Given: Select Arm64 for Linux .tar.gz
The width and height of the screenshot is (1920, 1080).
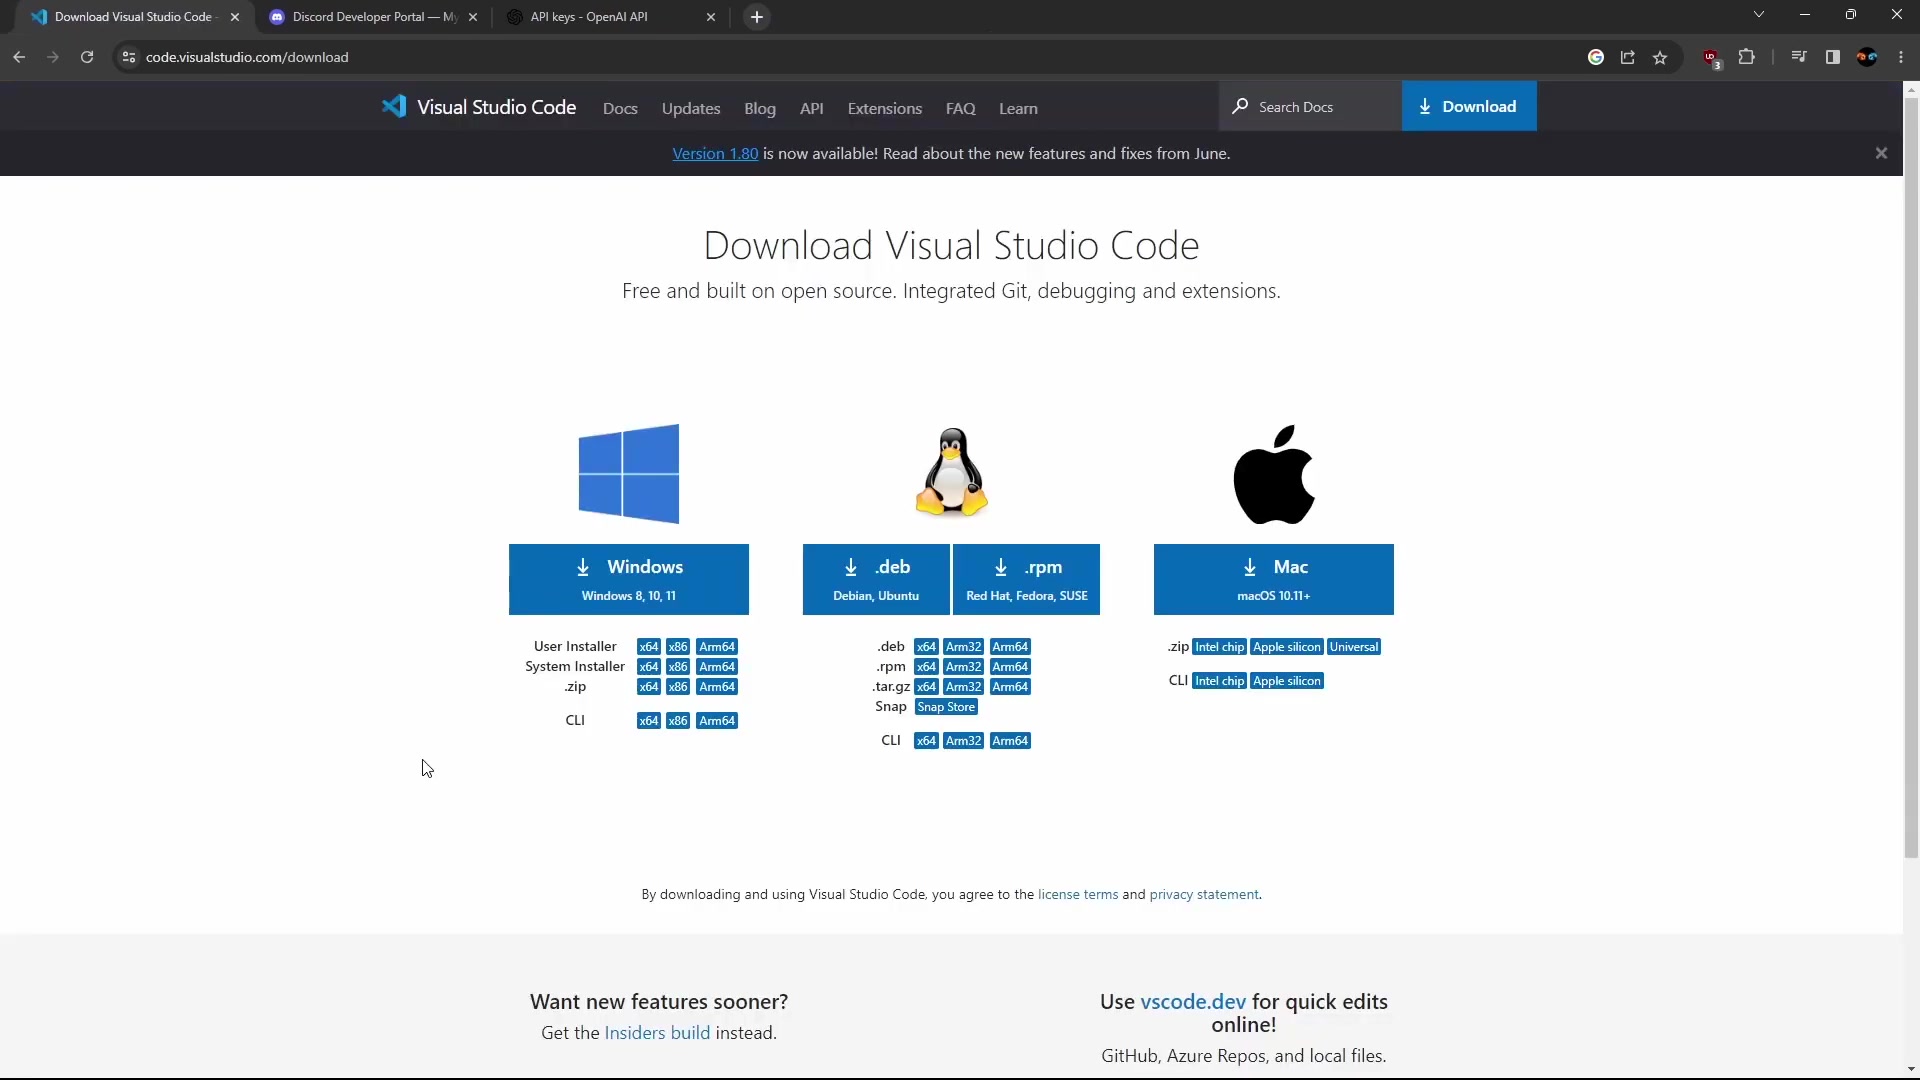Looking at the screenshot, I should coord(1010,687).
